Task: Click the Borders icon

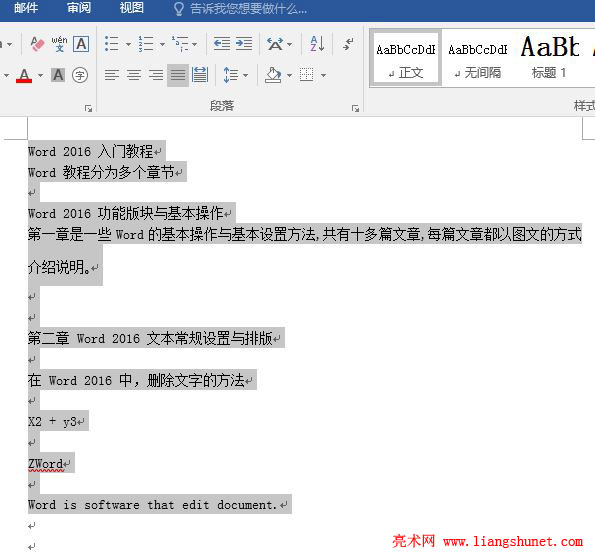Action: (307, 75)
